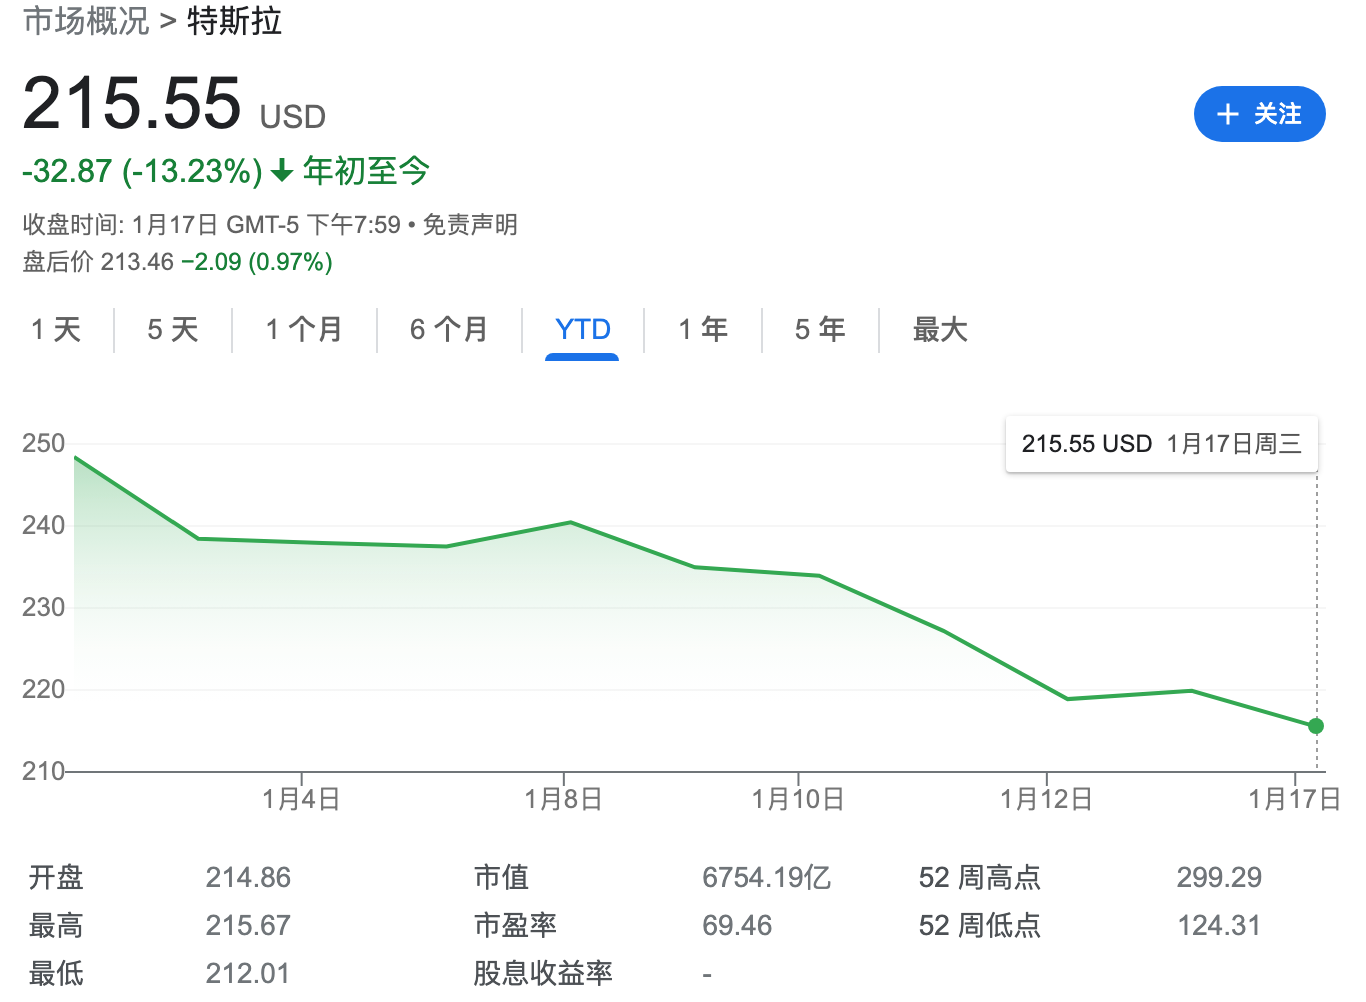Image resolution: width=1366 pixels, height=1002 pixels.
Task: Click the 1月10日 axis date label
Action: pyautogui.click(x=798, y=799)
